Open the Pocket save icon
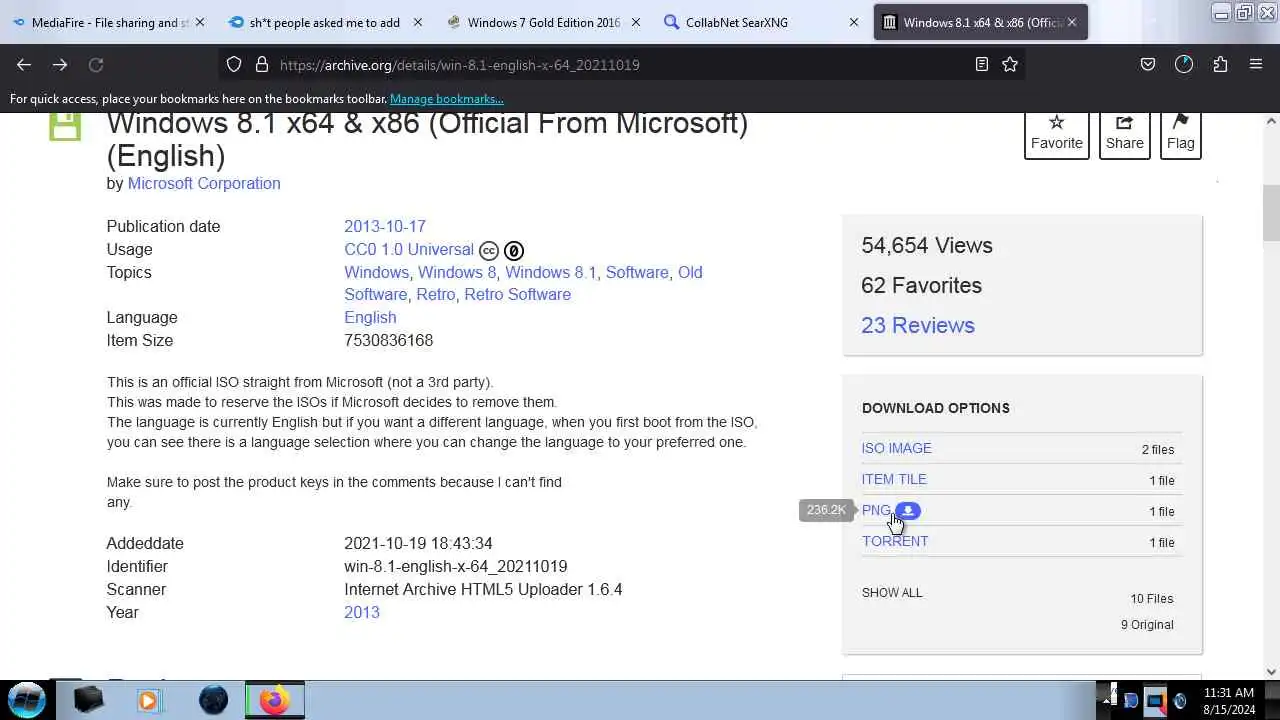The image size is (1280, 720). pos(1148,64)
